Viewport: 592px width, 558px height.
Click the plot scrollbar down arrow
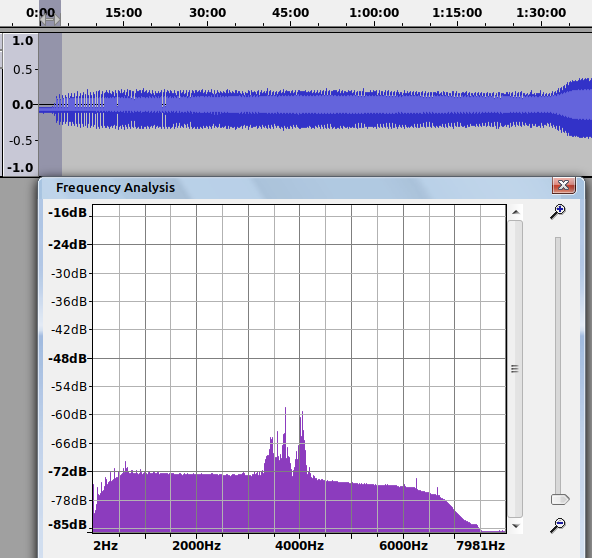click(516, 526)
